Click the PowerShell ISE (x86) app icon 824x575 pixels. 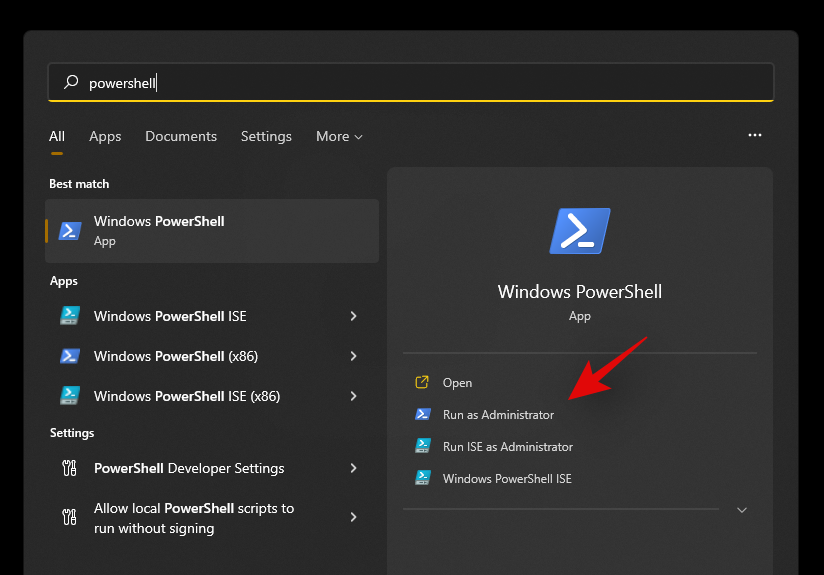click(x=69, y=396)
